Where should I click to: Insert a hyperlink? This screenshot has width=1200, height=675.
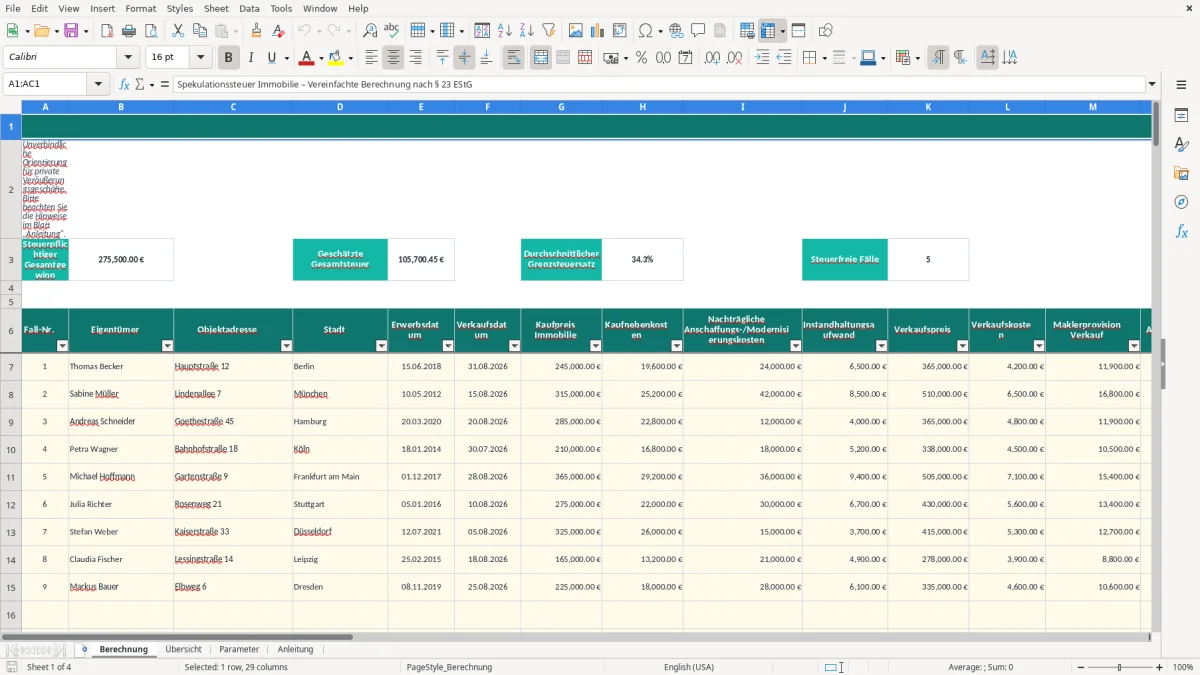[676, 31]
